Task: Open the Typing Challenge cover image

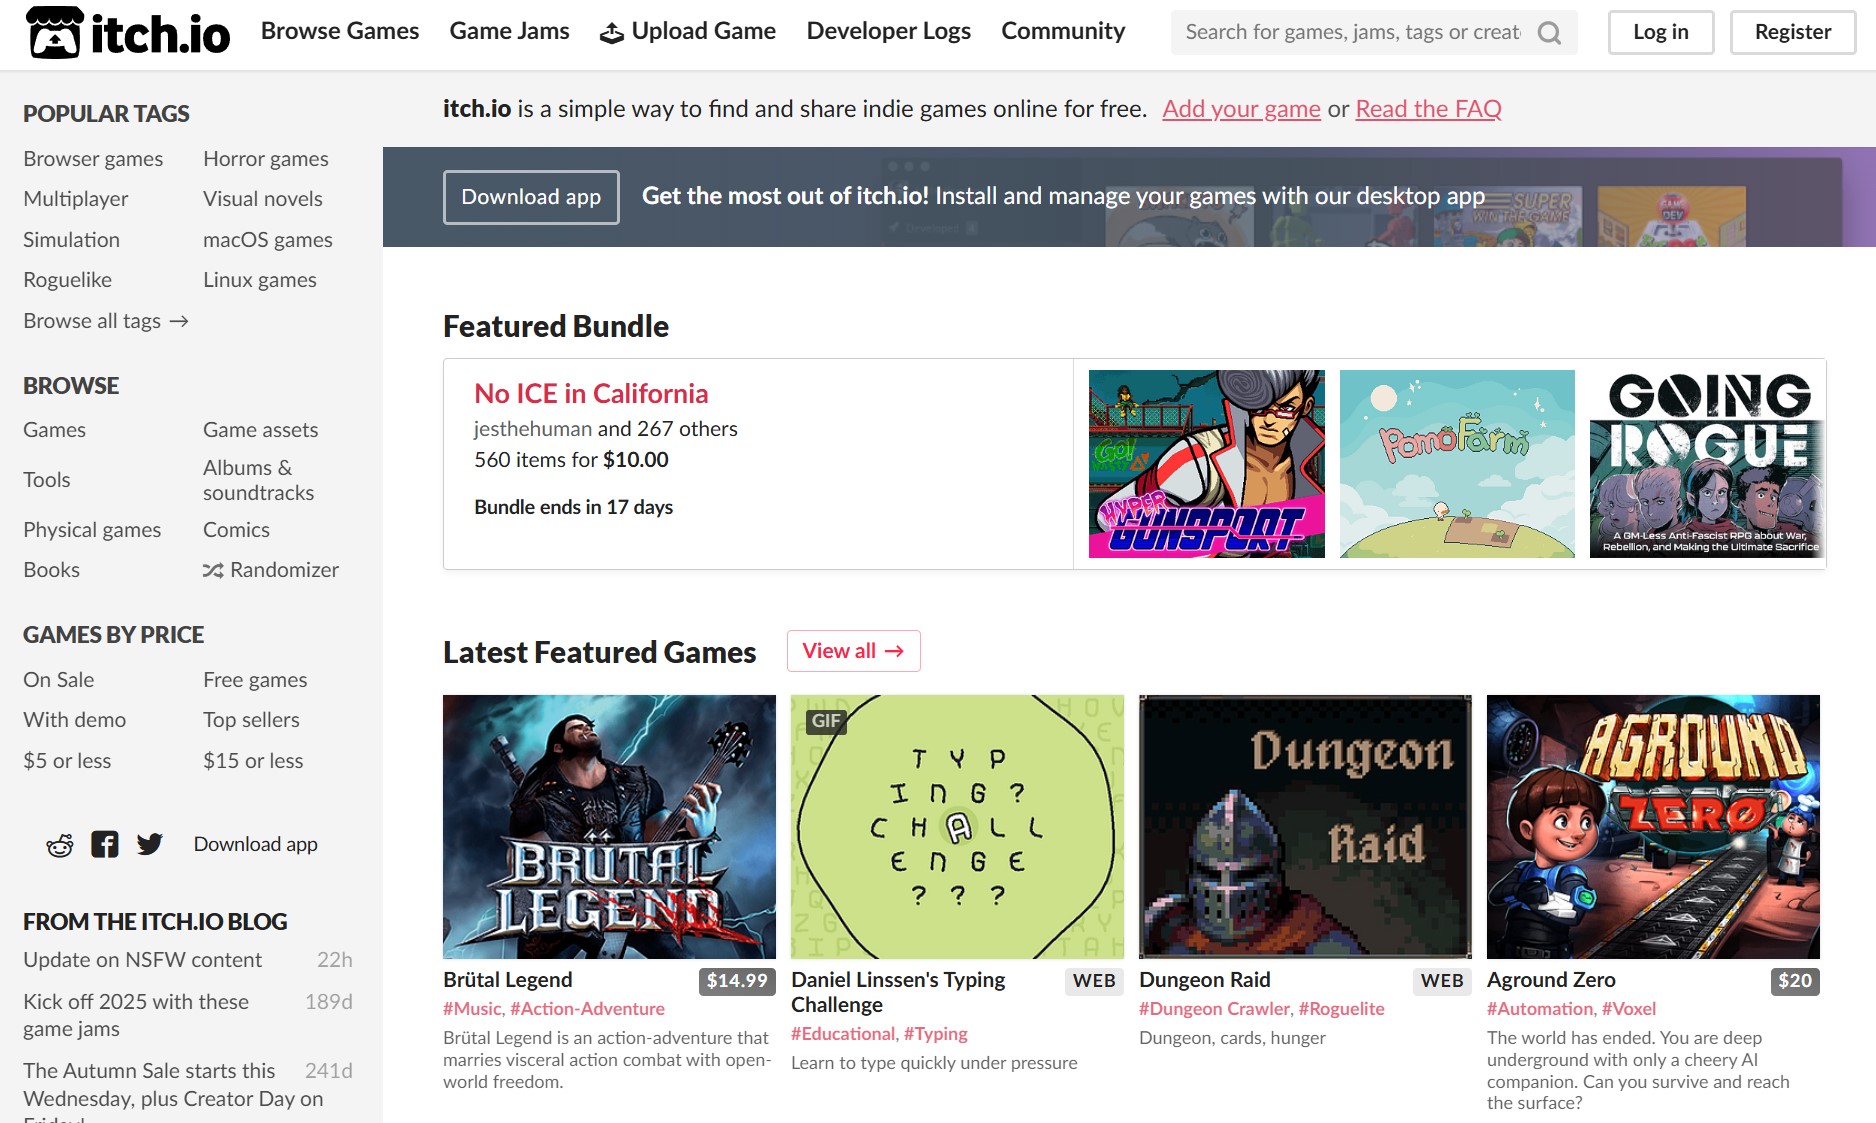Action: [x=957, y=827]
